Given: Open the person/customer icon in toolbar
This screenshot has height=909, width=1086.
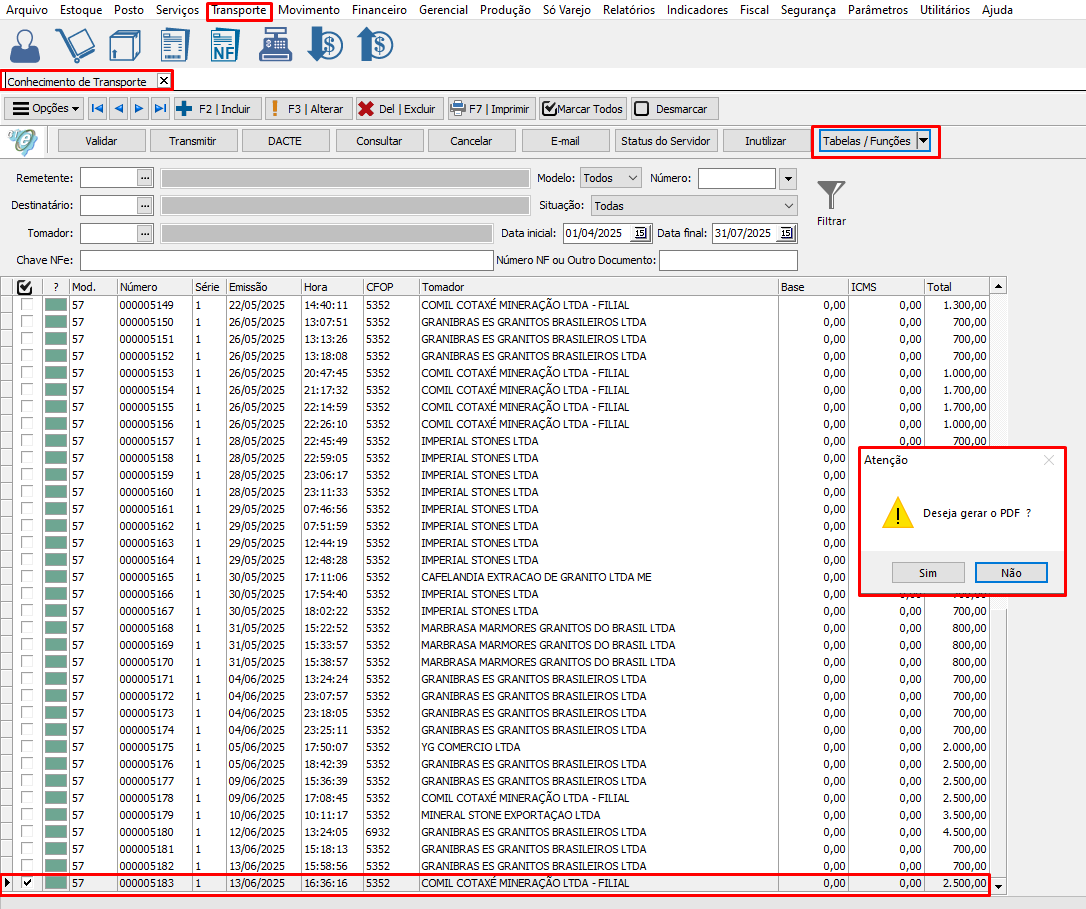Looking at the screenshot, I should (x=26, y=45).
